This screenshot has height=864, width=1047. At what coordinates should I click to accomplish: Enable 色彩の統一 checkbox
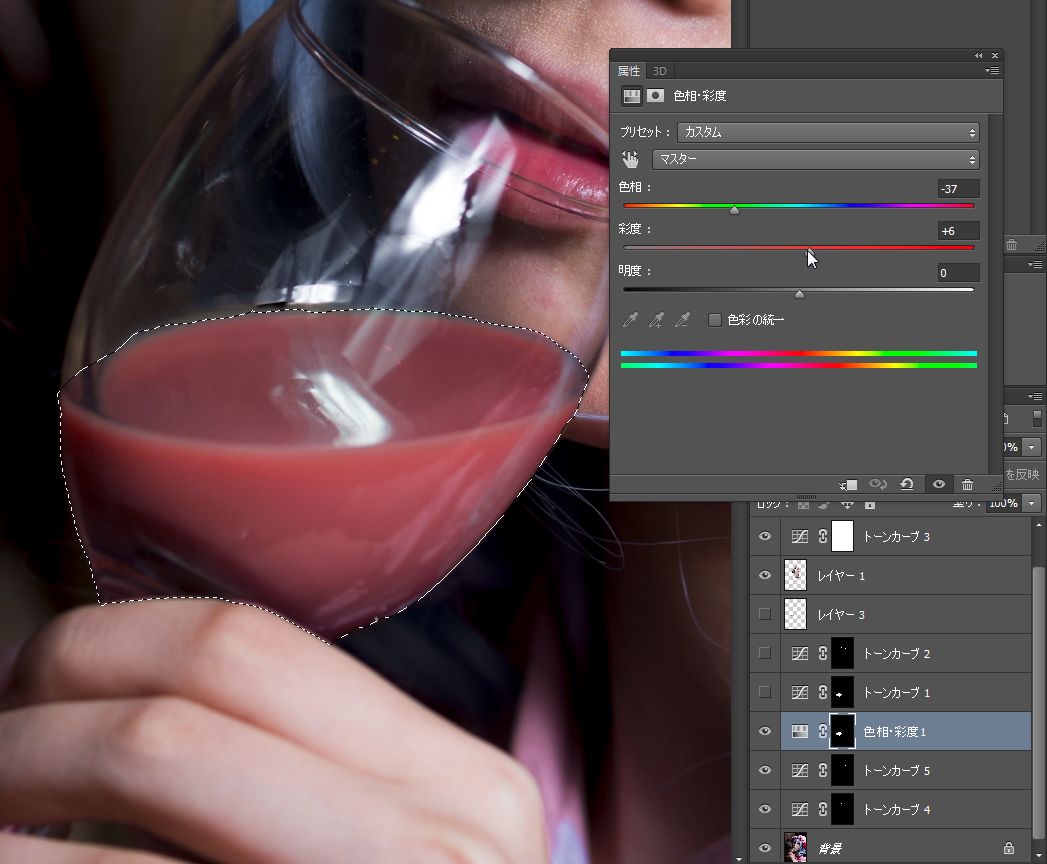714,320
